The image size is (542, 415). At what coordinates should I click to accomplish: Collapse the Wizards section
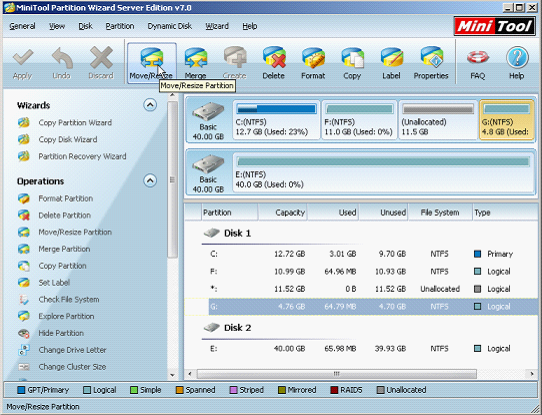[x=150, y=105]
